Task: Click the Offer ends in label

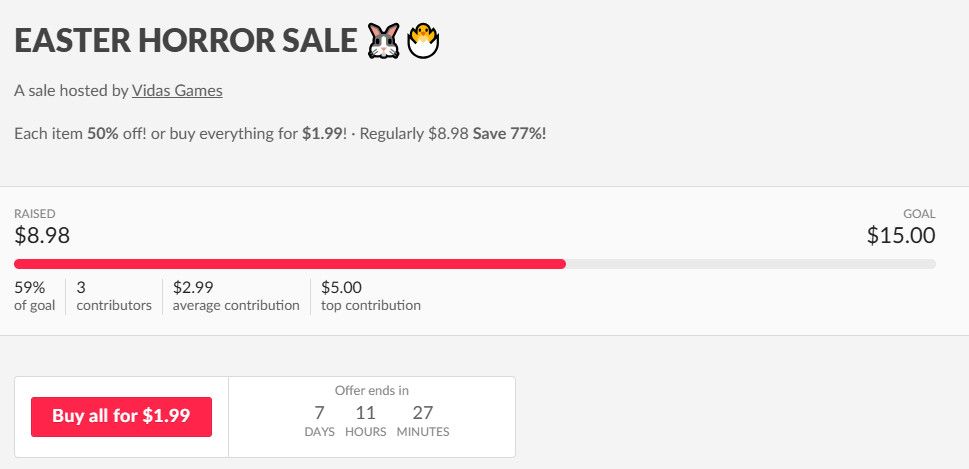Action: [x=372, y=391]
